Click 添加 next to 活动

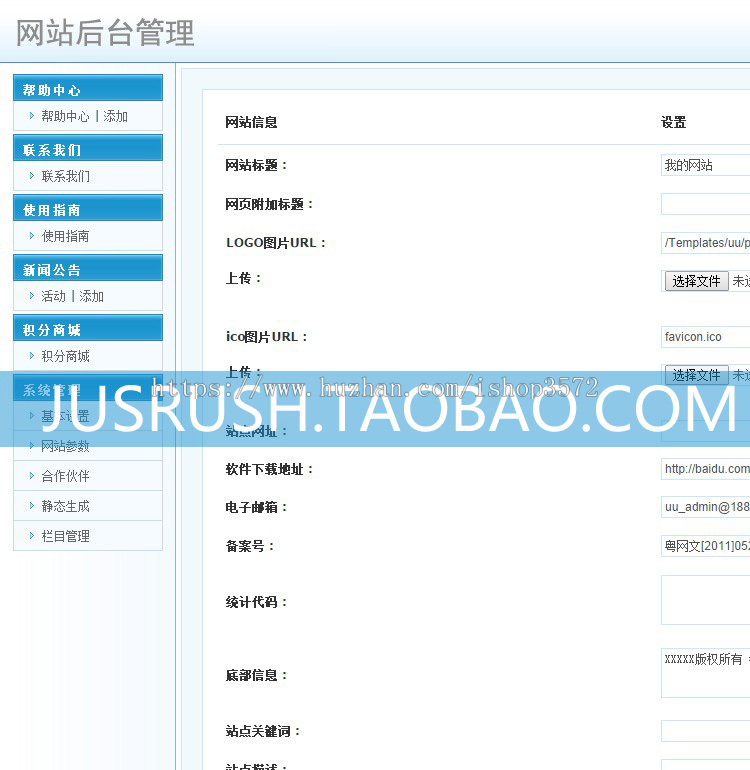coord(91,296)
